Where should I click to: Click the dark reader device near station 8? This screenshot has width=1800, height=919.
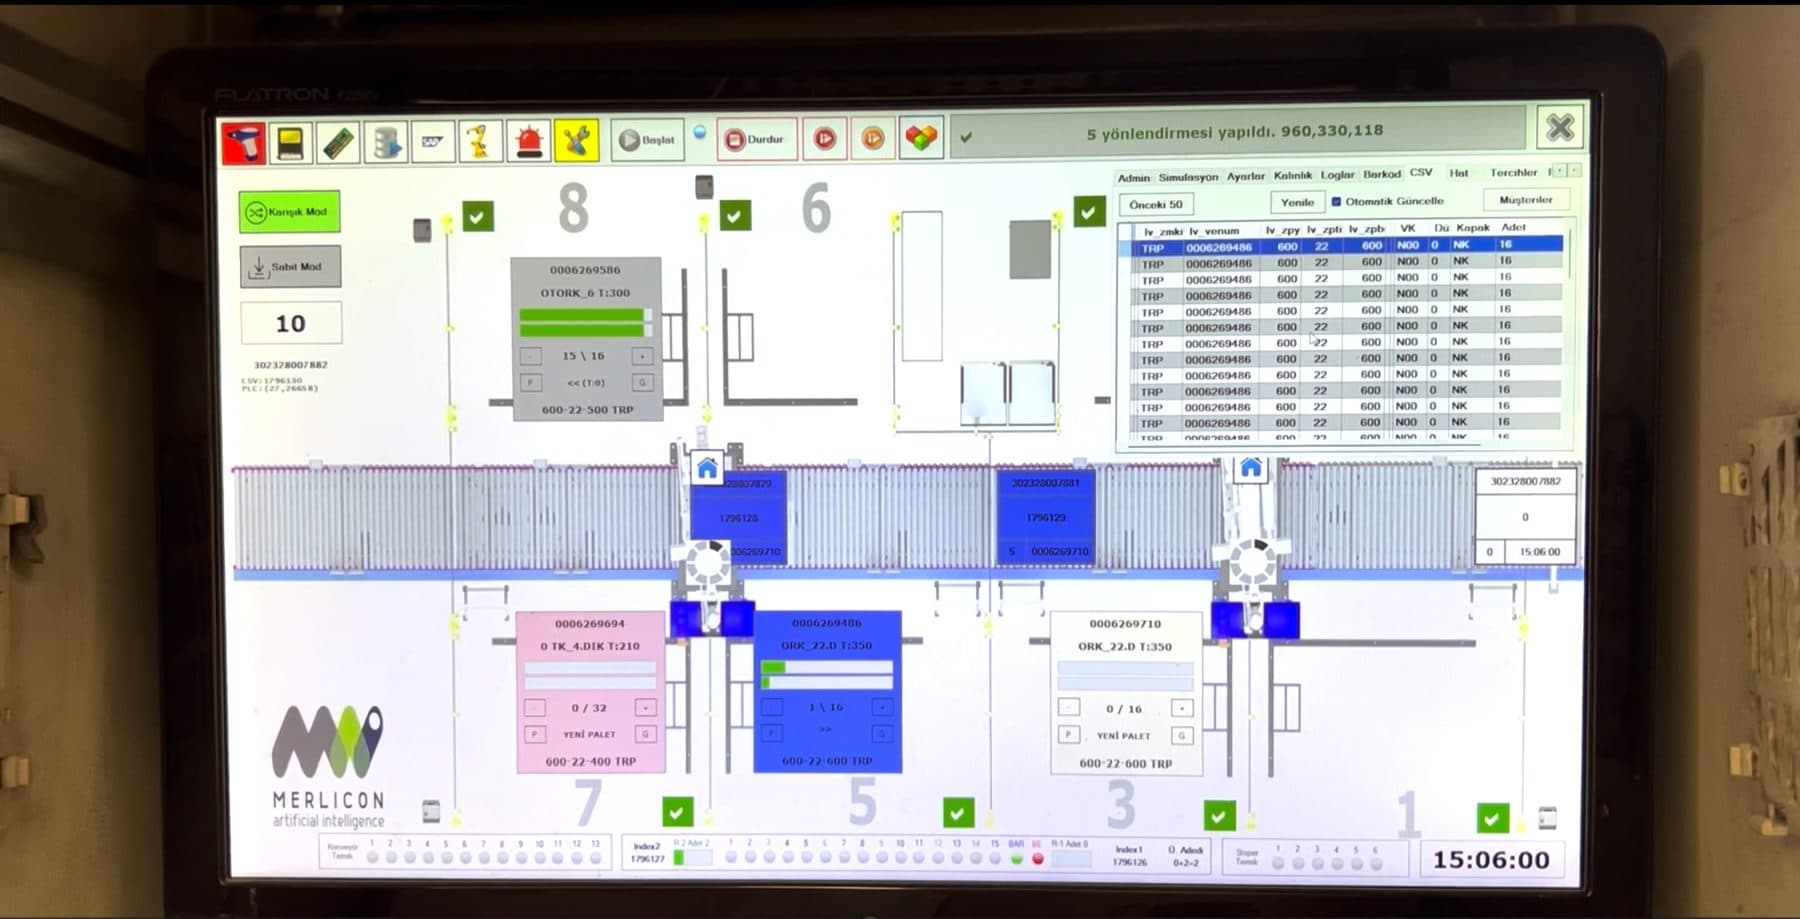click(x=422, y=230)
